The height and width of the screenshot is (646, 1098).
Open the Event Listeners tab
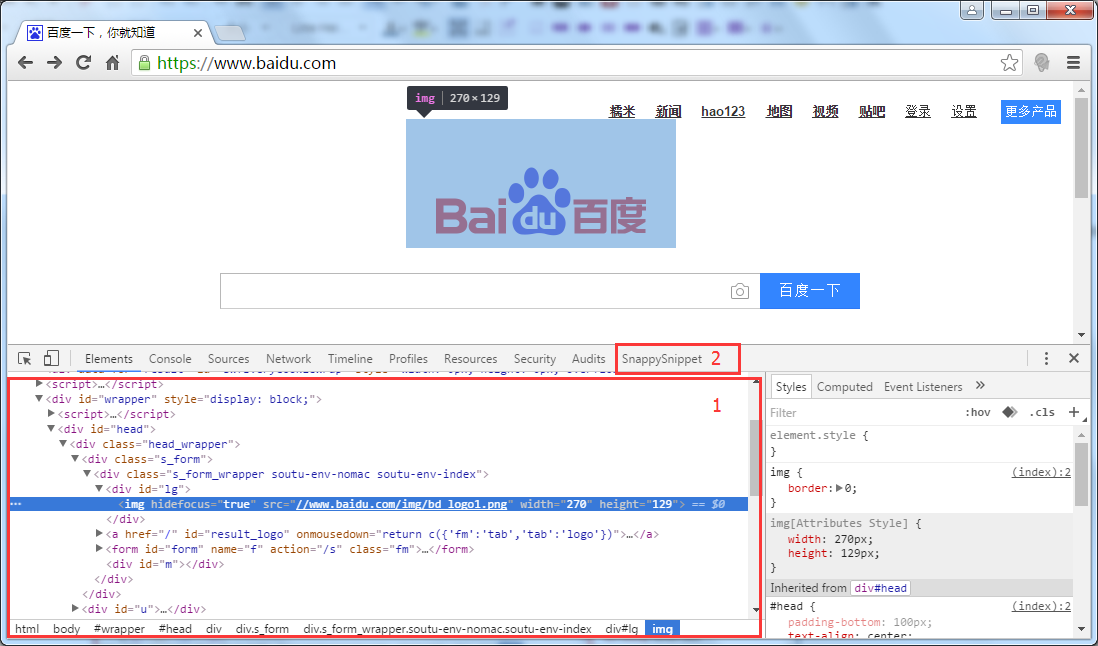[x=923, y=386]
